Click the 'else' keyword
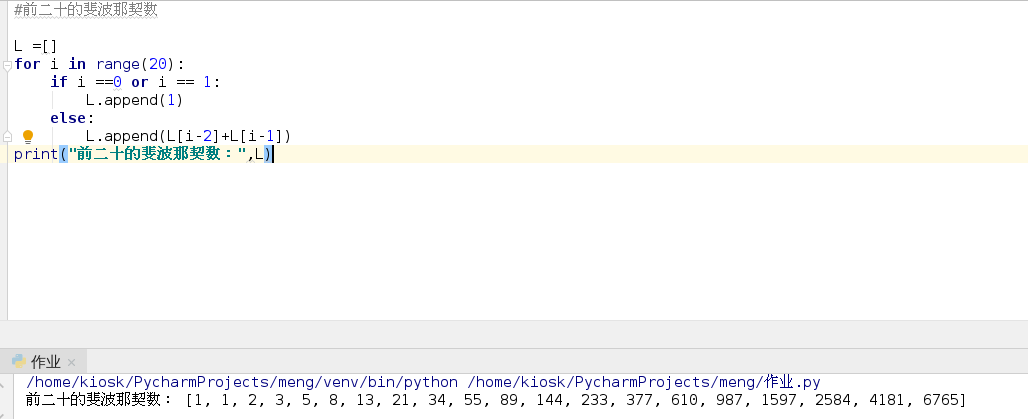This screenshot has width=1028, height=419. coord(67,118)
